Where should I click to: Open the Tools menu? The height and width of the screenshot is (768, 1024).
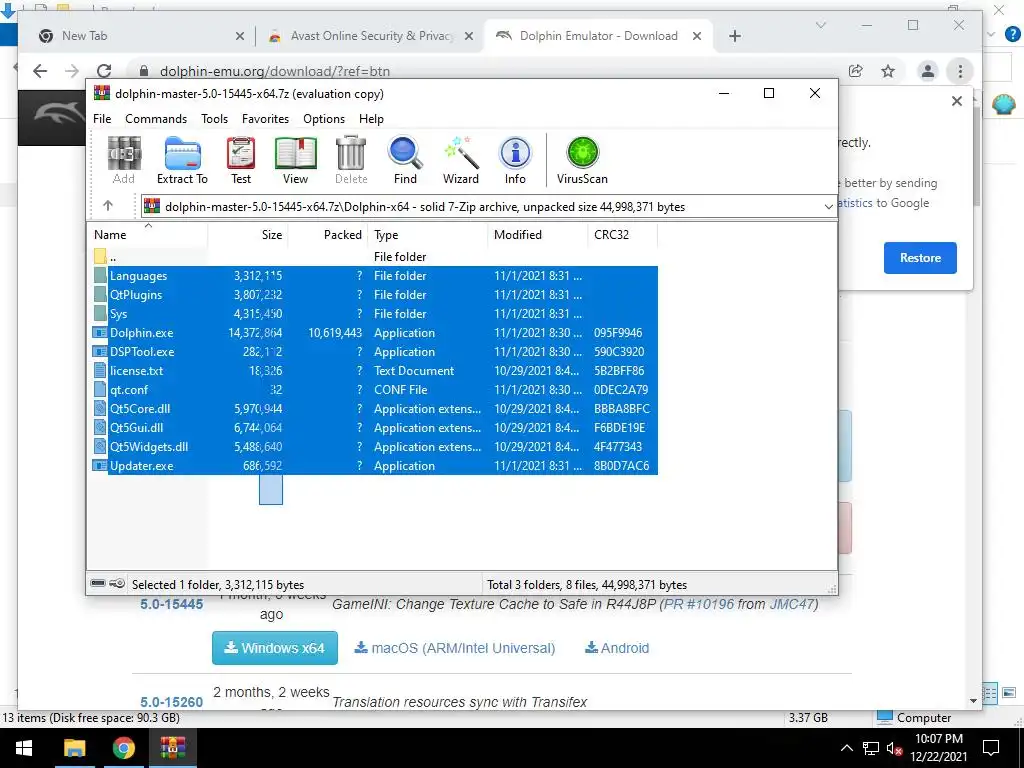coord(214,119)
